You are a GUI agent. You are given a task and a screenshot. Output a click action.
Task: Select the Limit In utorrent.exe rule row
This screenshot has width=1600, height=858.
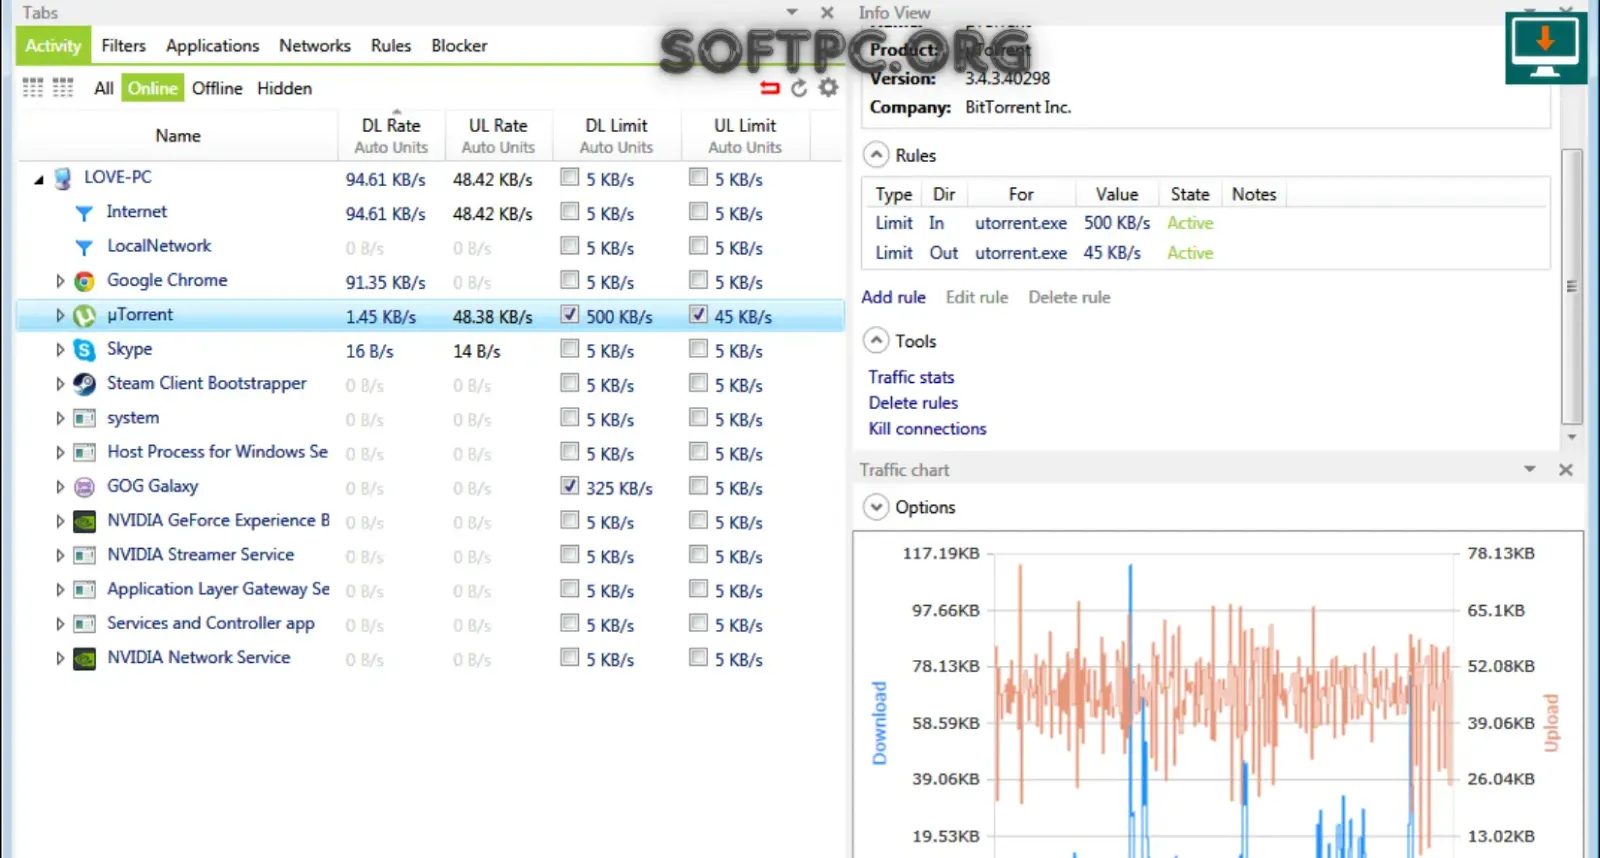[x=1205, y=223]
